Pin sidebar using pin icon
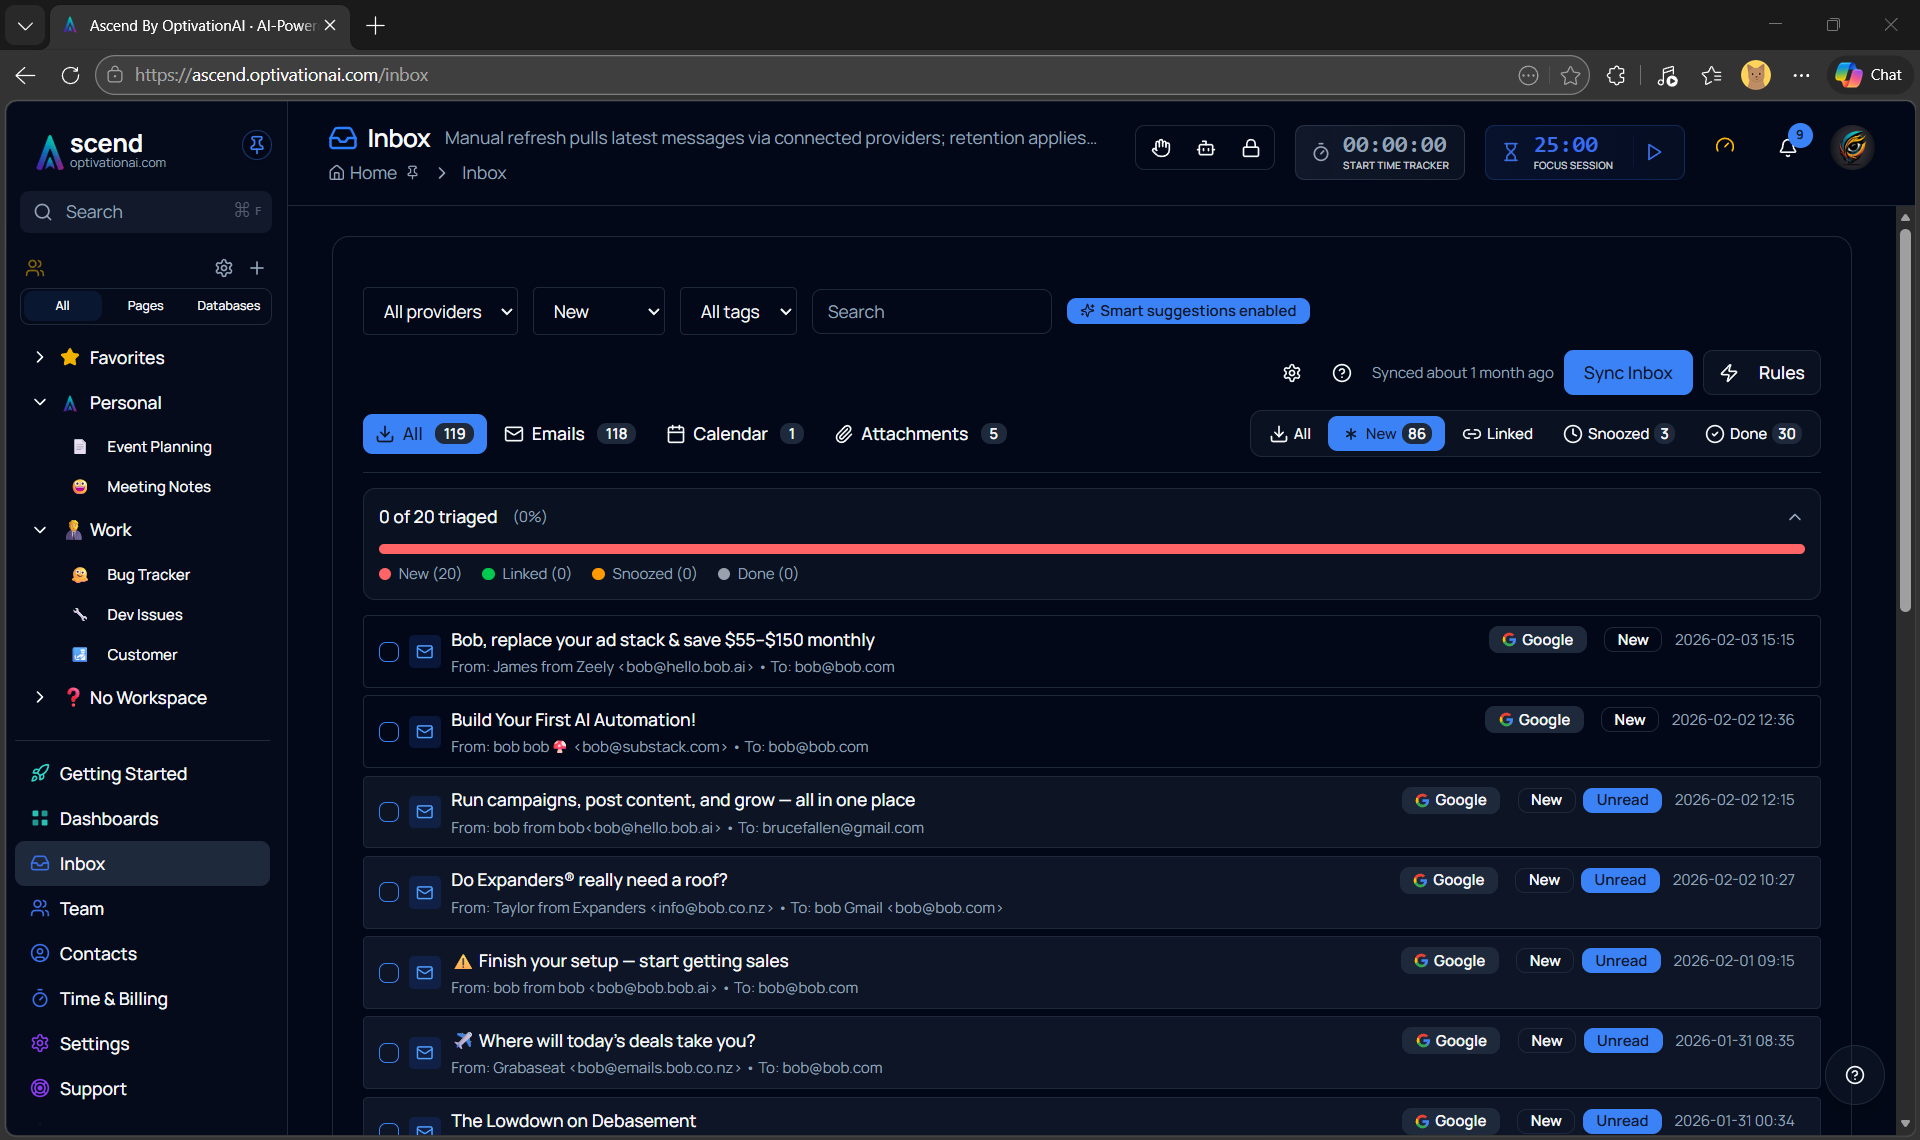Viewport: 1920px width, 1140px height. tap(257, 145)
